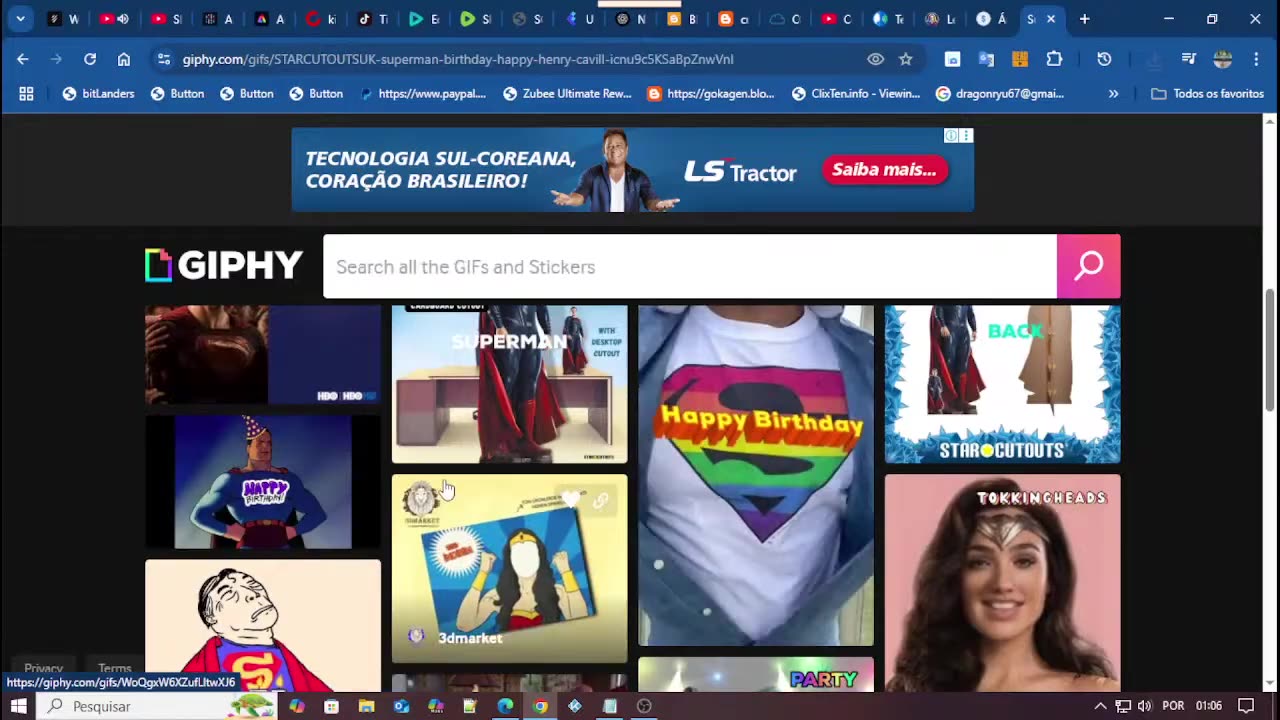Open the Windows Start menu
Image resolution: width=1280 pixels, height=720 pixels.
18,706
